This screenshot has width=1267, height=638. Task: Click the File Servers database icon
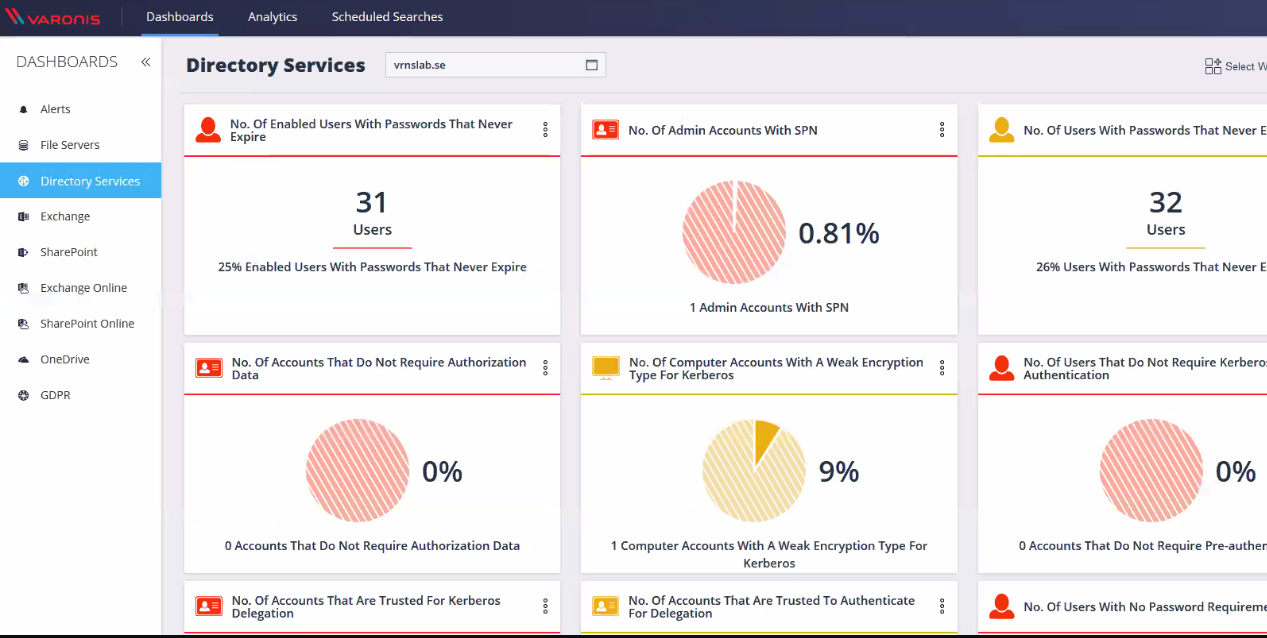(x=24, y=145)
